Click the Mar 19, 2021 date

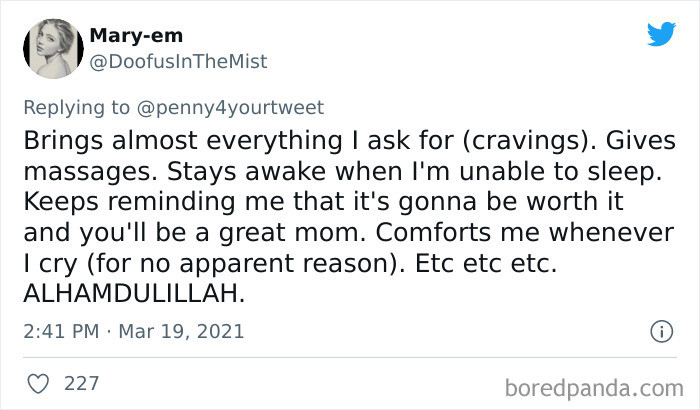click(x=181, y=331)
